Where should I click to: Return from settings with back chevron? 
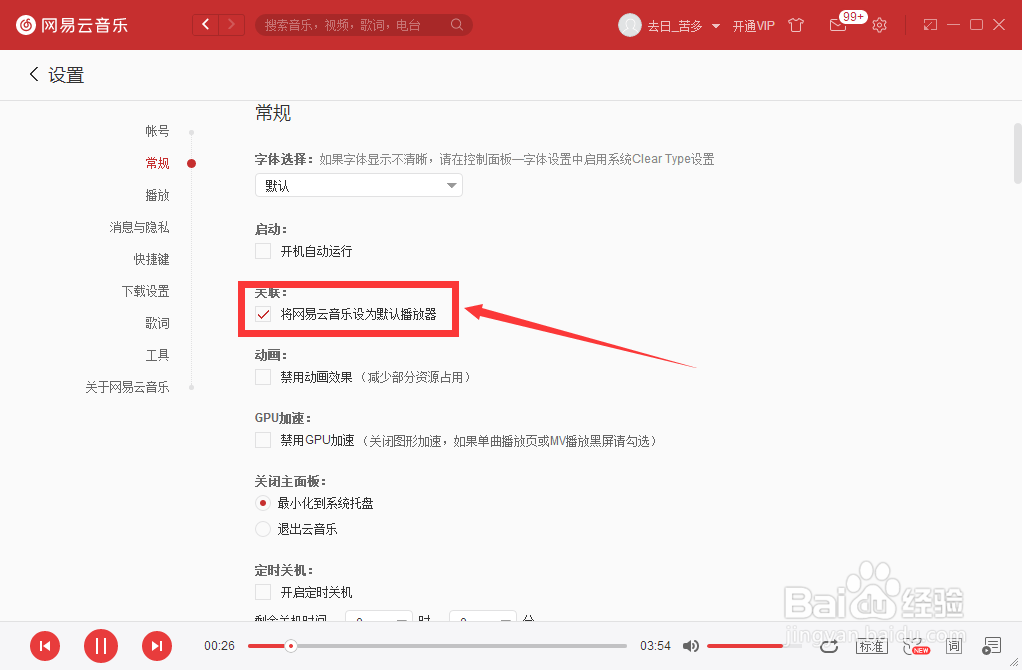pos(34,74)
